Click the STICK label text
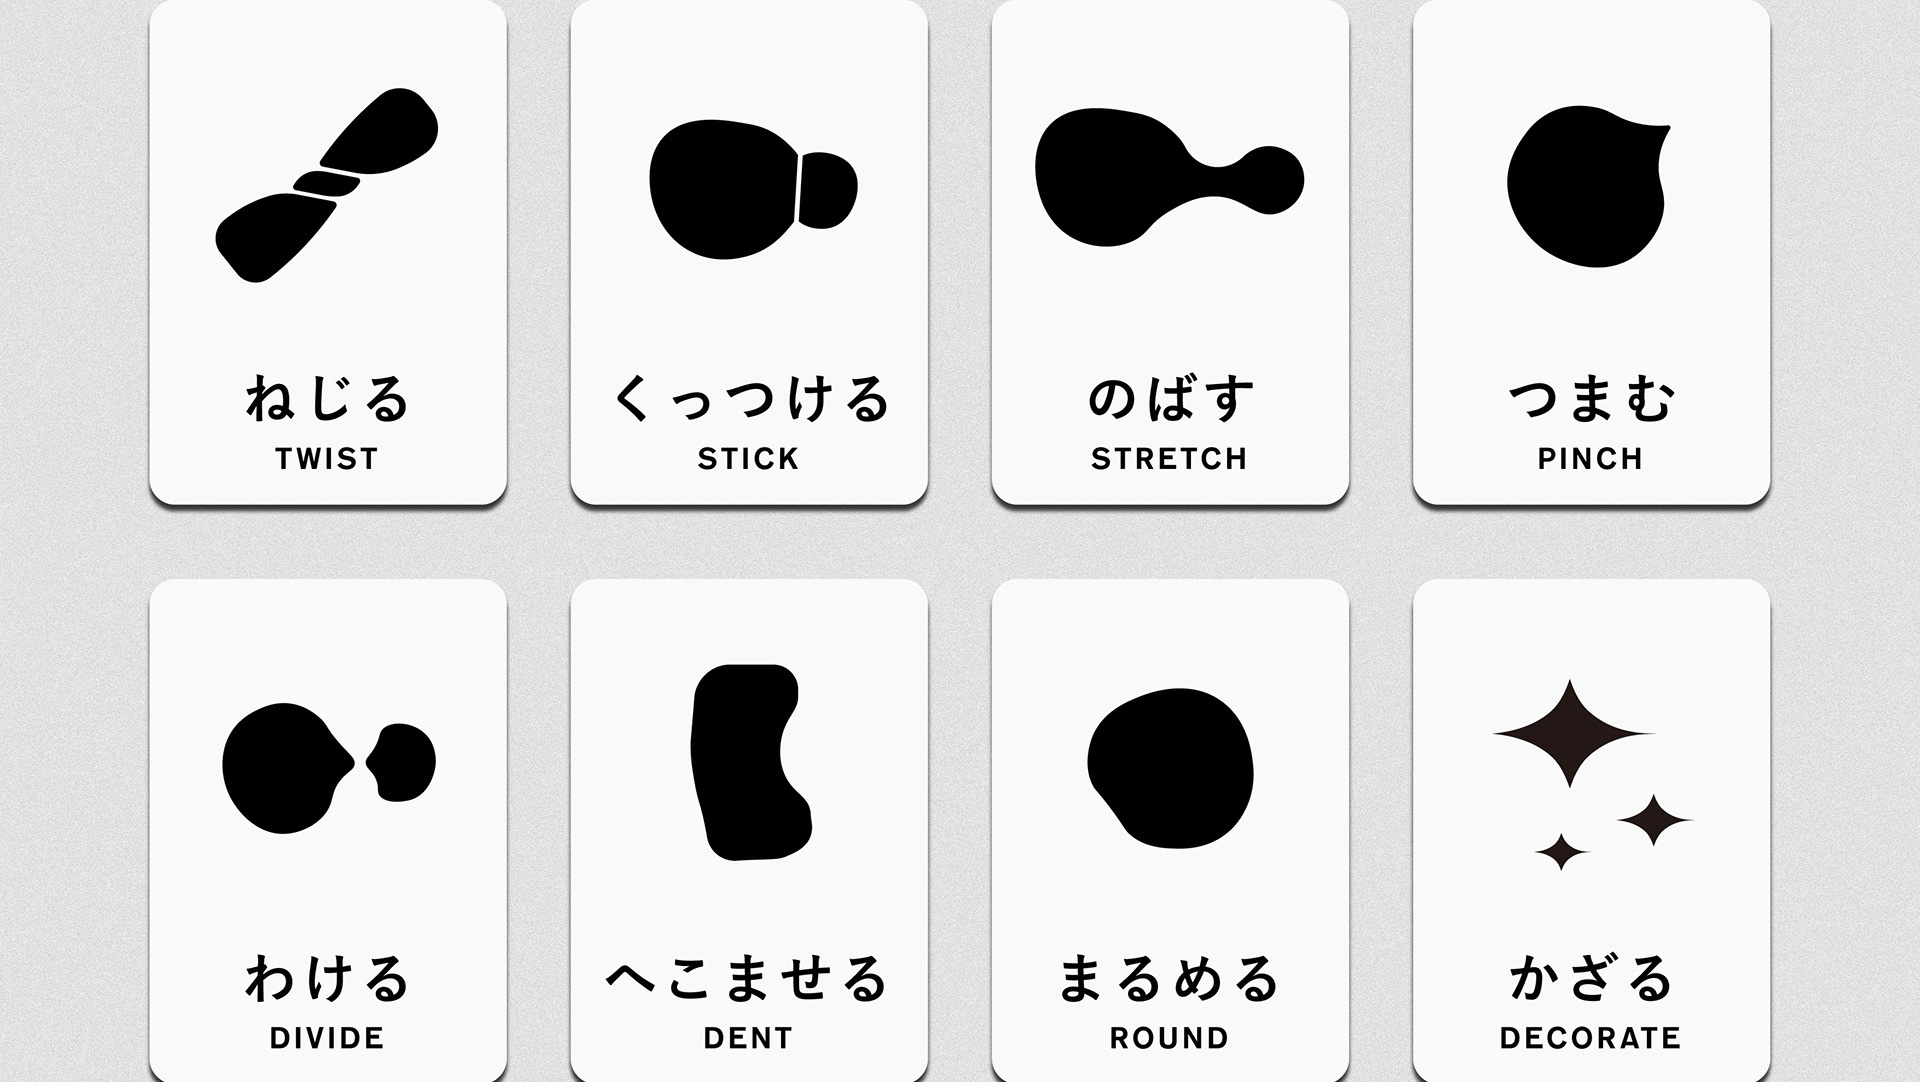Image resolution: width=1920 pixels, height=1082 pixels. pos(749,459)
